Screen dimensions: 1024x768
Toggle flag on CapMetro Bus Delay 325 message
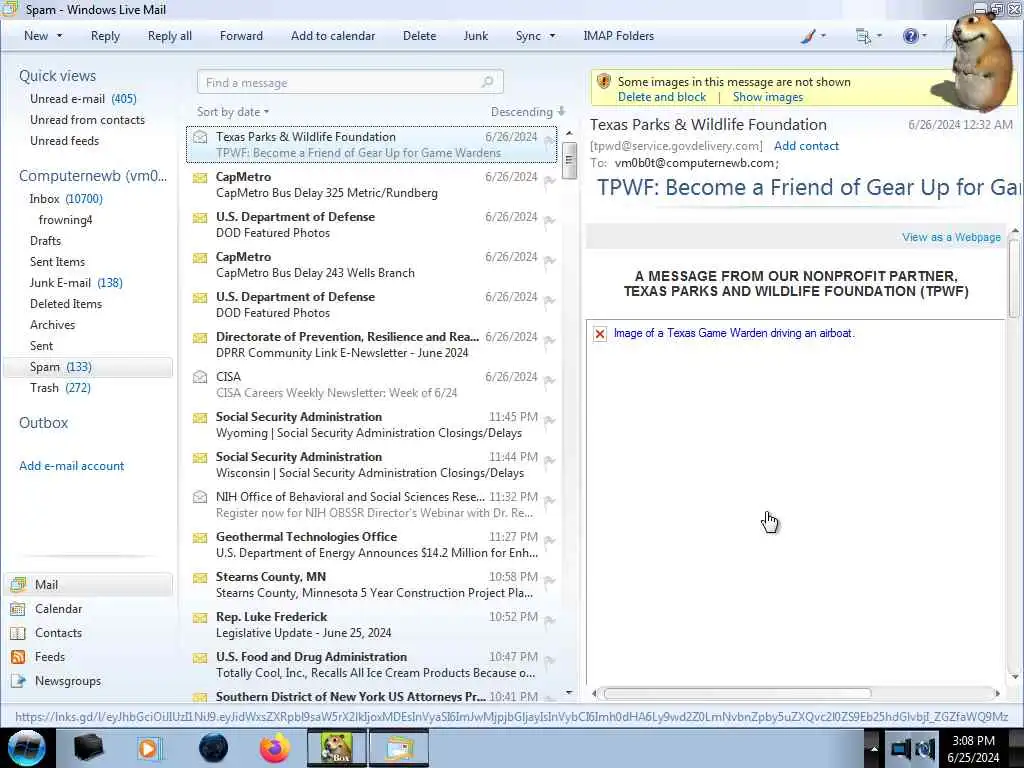(549, 180)
